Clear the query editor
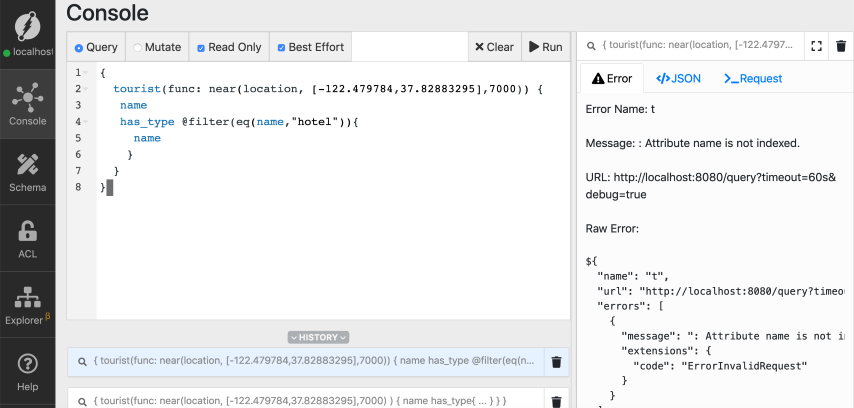The height and width of the screenshot is (408, 854). coord(494,47)
